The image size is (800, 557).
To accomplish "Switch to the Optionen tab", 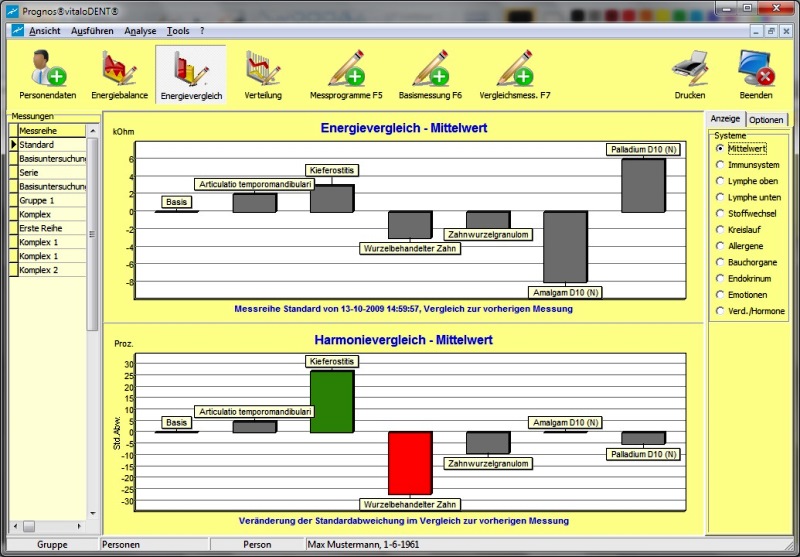I will click(766, 119).
